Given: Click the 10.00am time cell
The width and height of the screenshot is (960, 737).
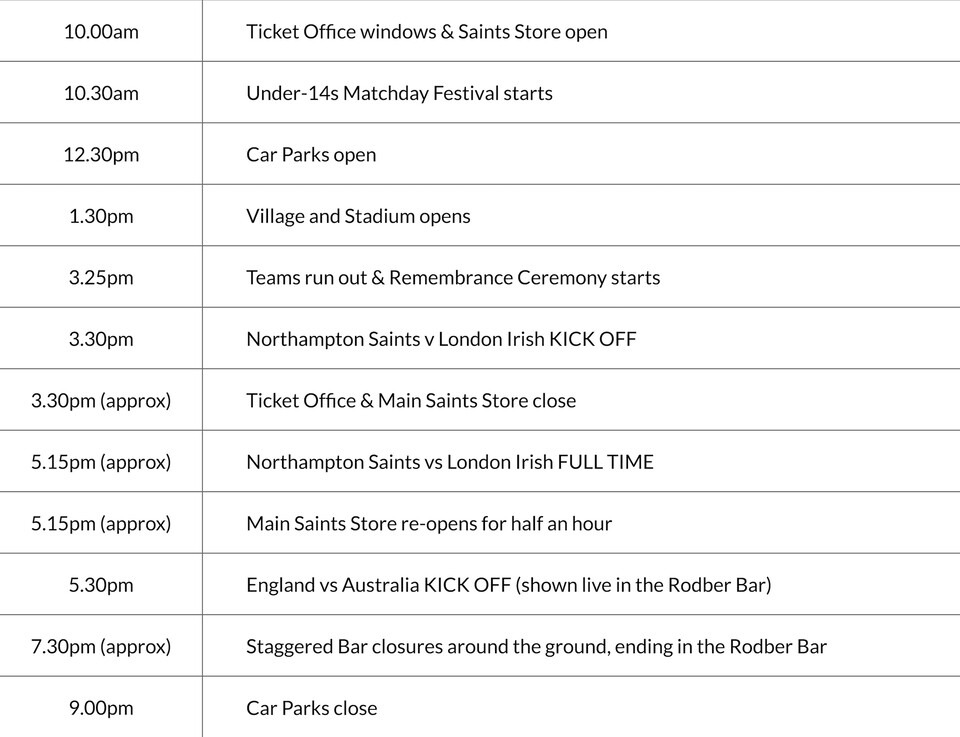Looking at the screenshot, I should (x=101, y=31).
